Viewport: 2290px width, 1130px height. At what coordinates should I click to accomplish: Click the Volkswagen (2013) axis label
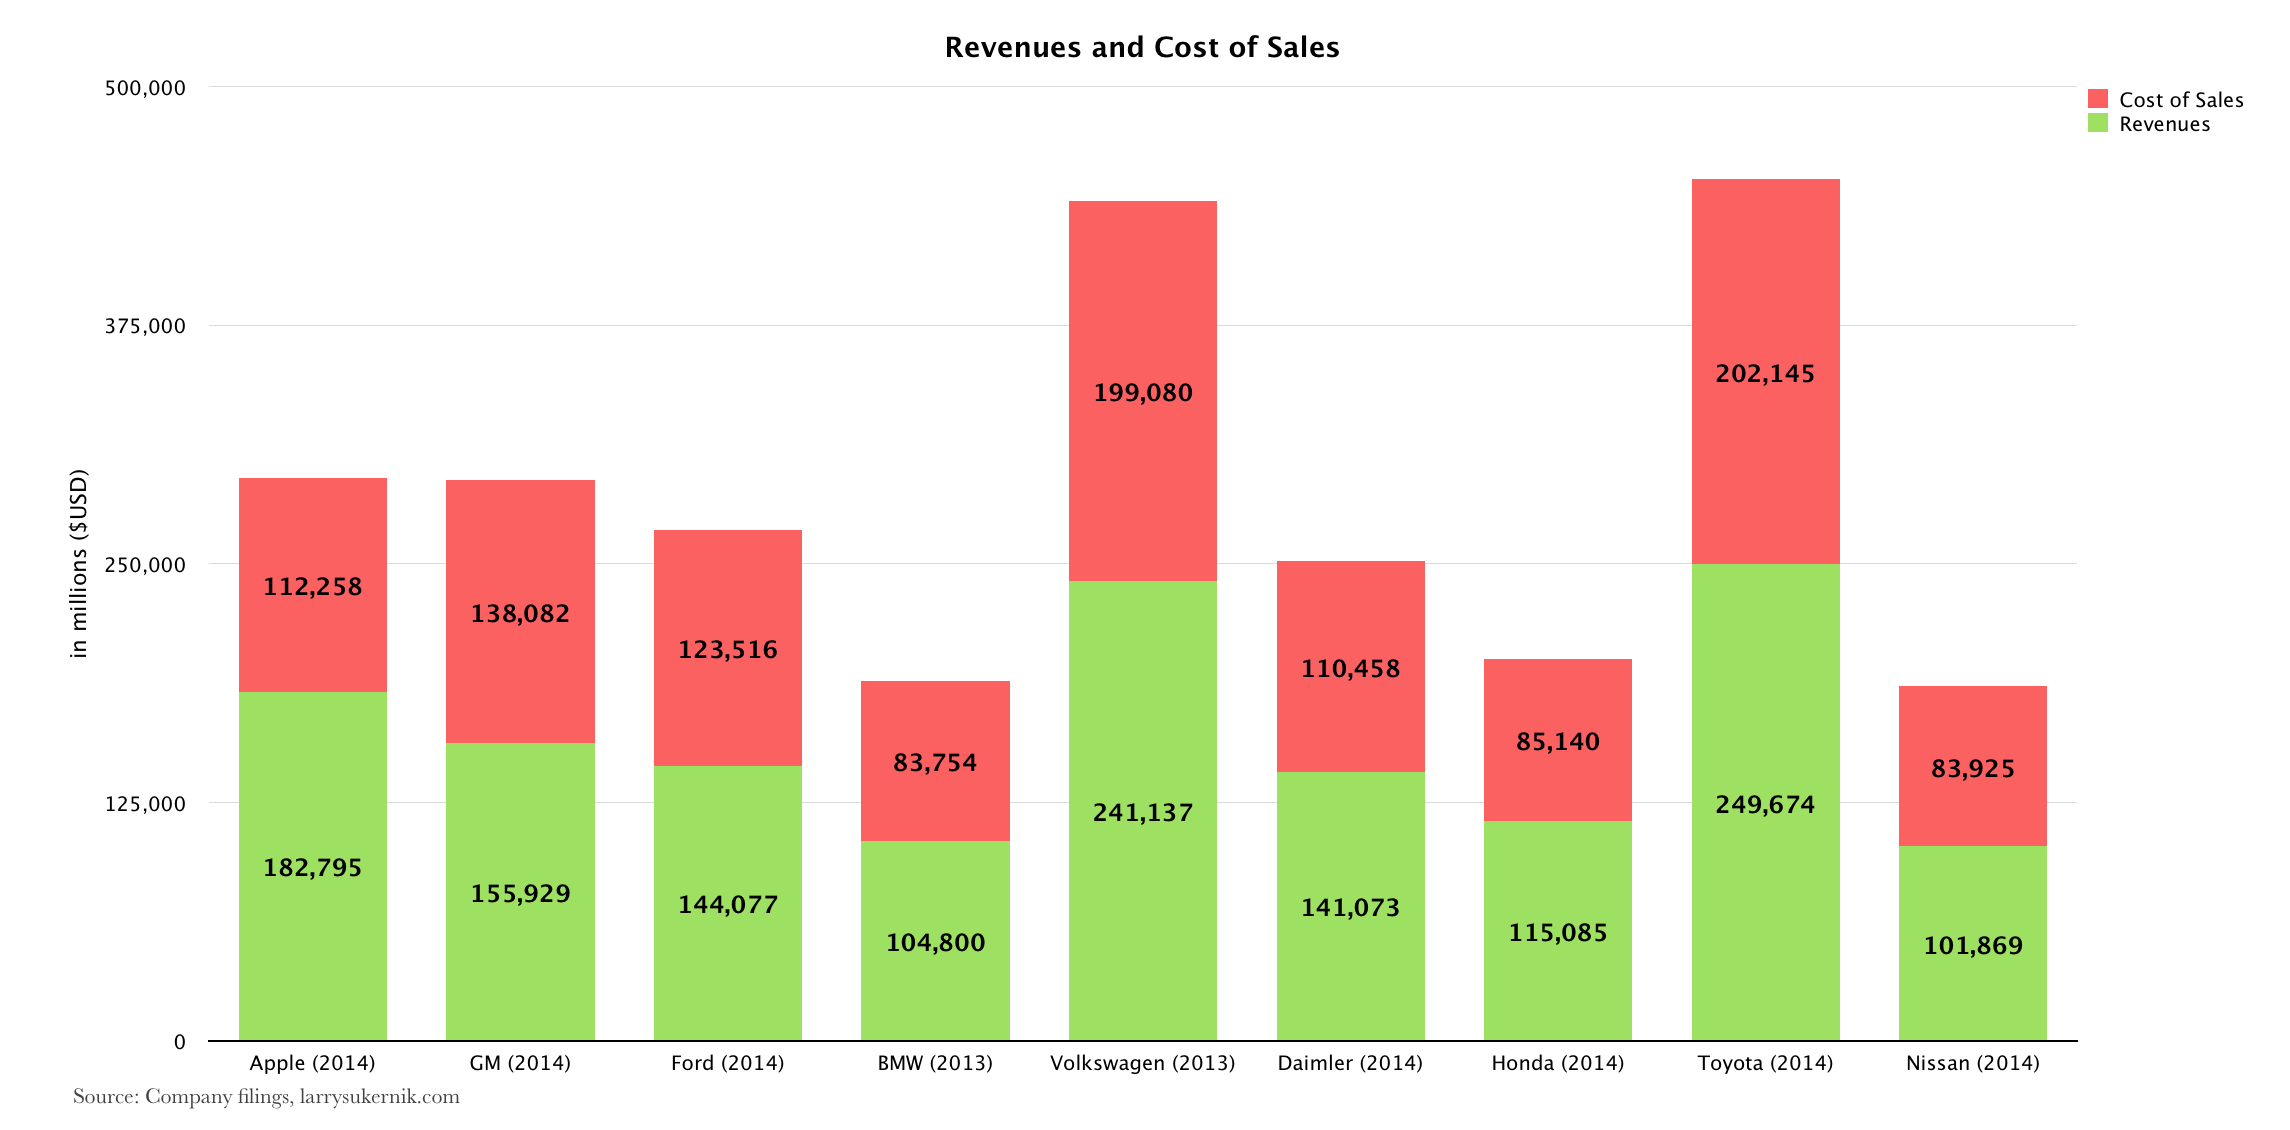[x=1143, y=1063]
